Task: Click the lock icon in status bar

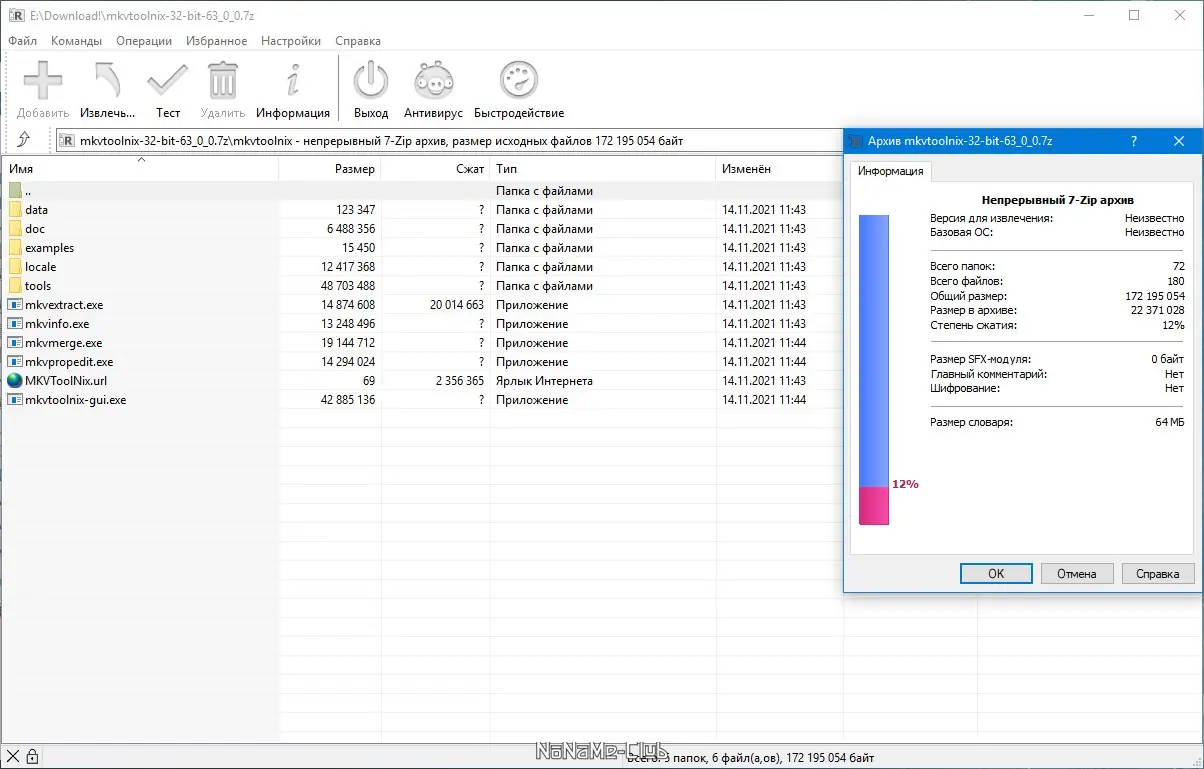Action: click(32, 756)
